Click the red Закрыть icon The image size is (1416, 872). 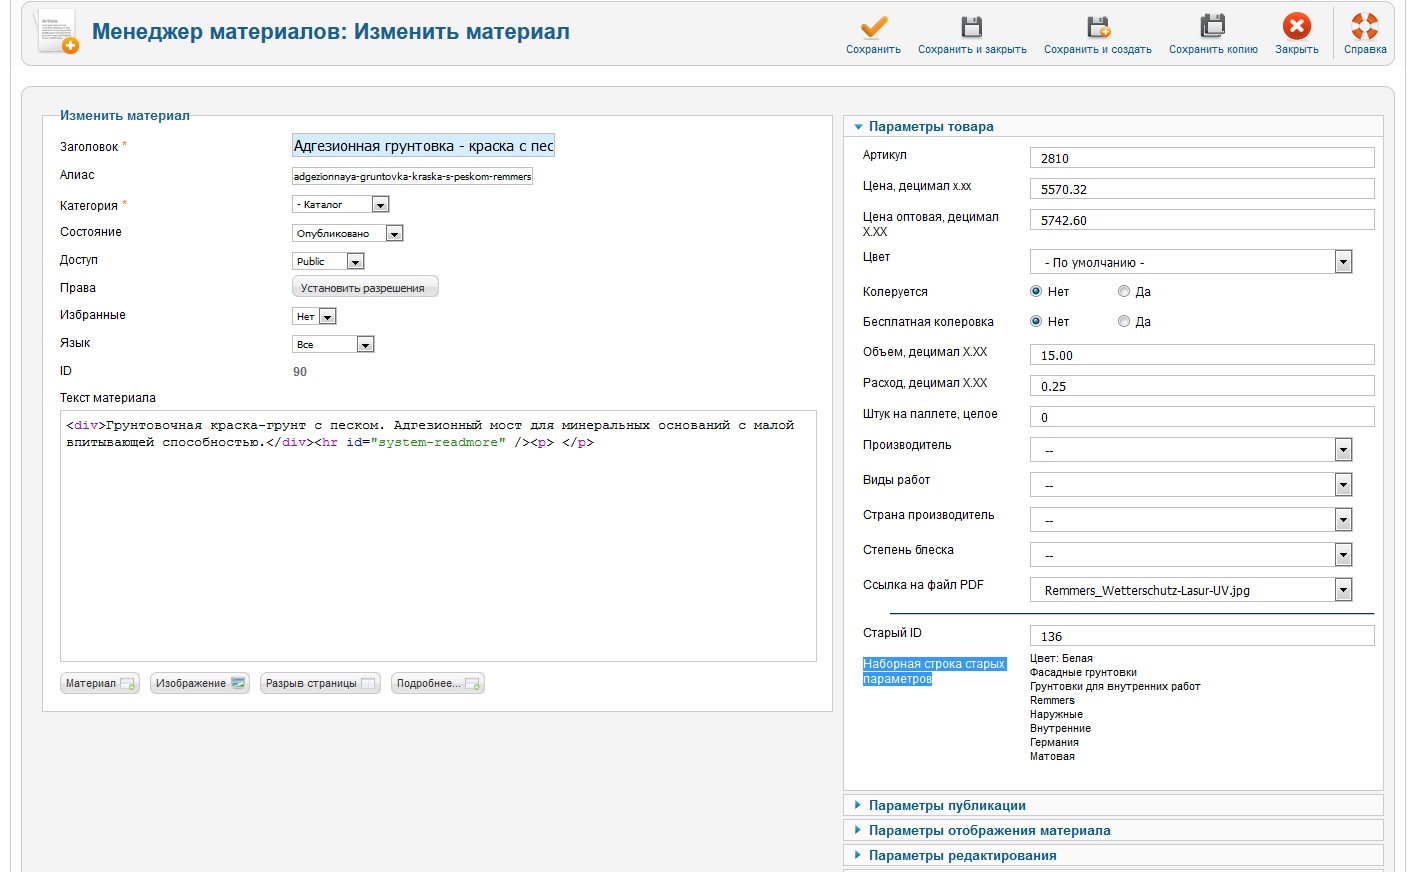[1296, 27]
